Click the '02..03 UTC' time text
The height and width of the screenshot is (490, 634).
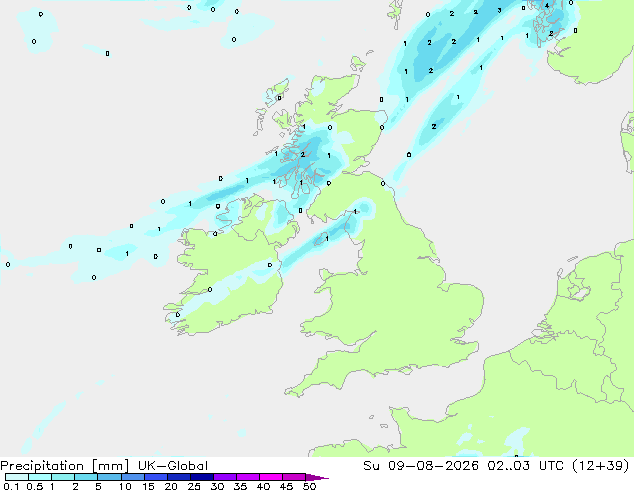point(525,466)
